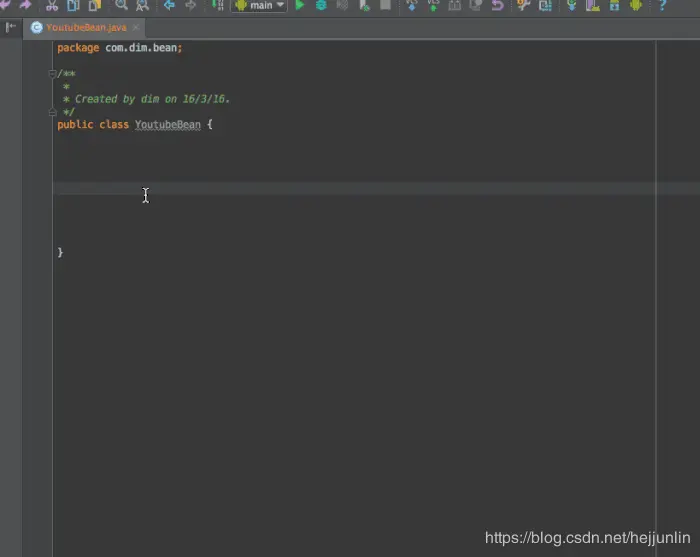The image size is (700, 557).
Task: Click the Undo arrow icon in toolbar
Action: point(5,5)
